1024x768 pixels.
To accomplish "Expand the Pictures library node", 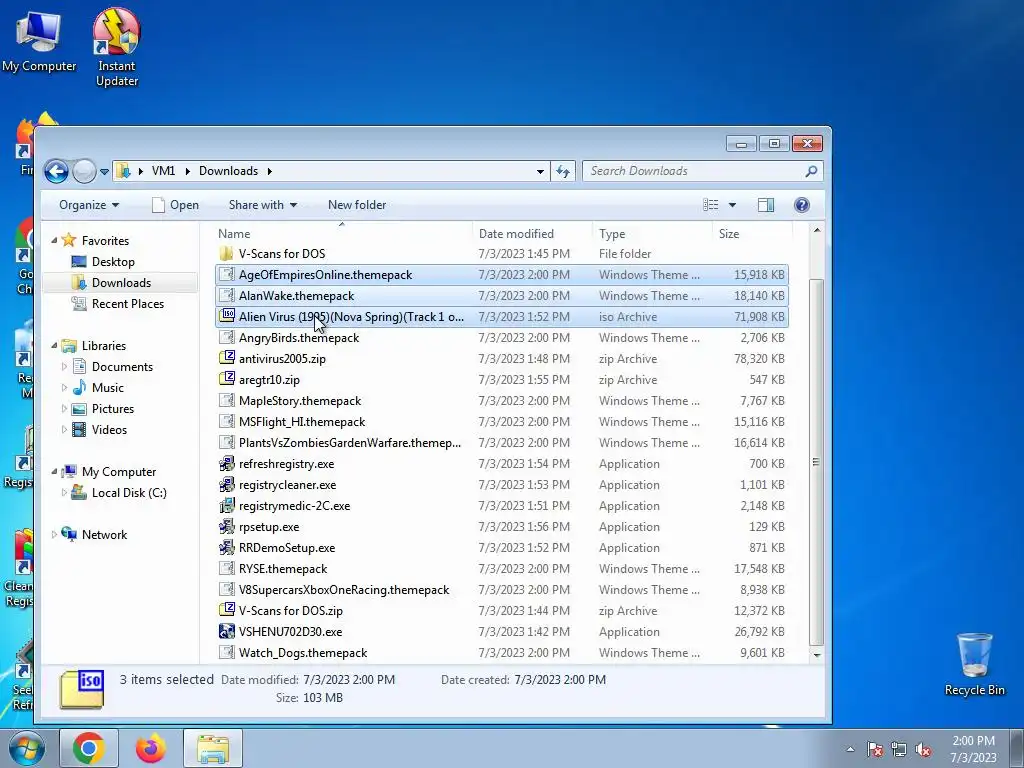I will tap(64, 409).
